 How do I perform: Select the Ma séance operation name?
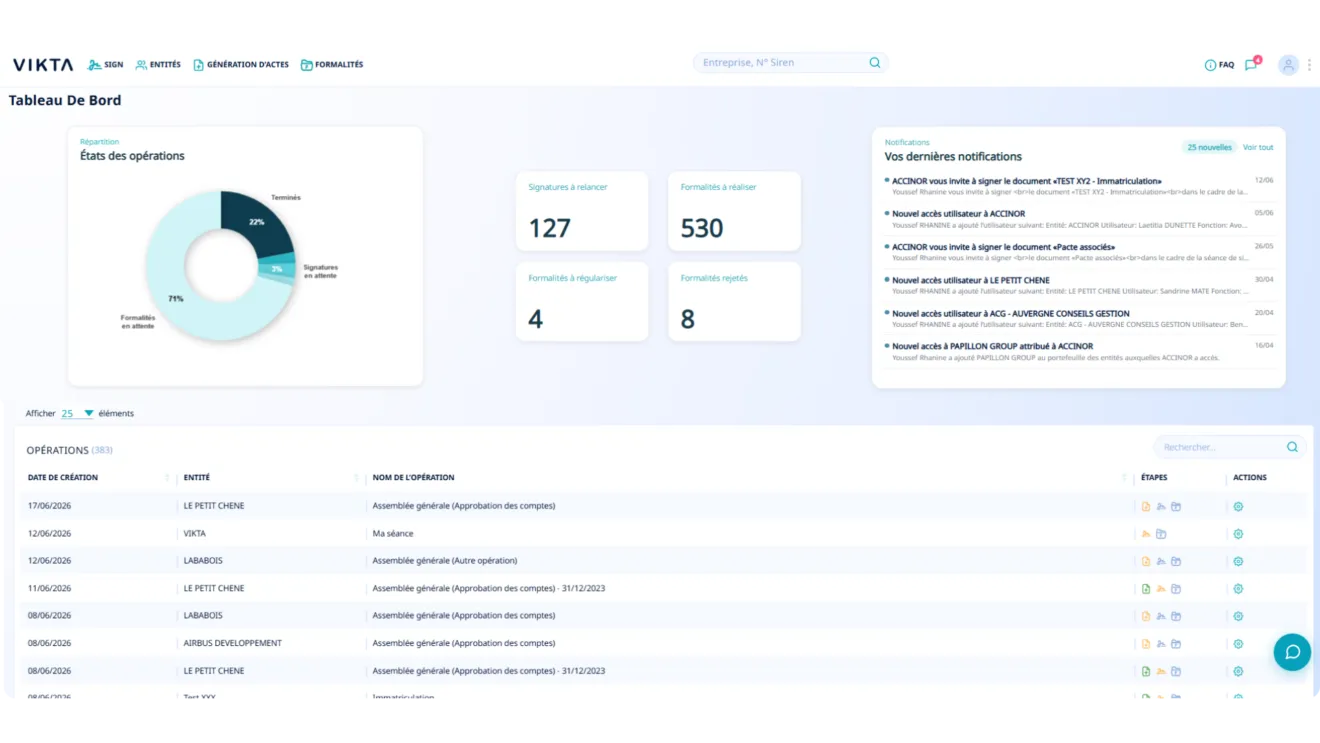coord(393,534)
